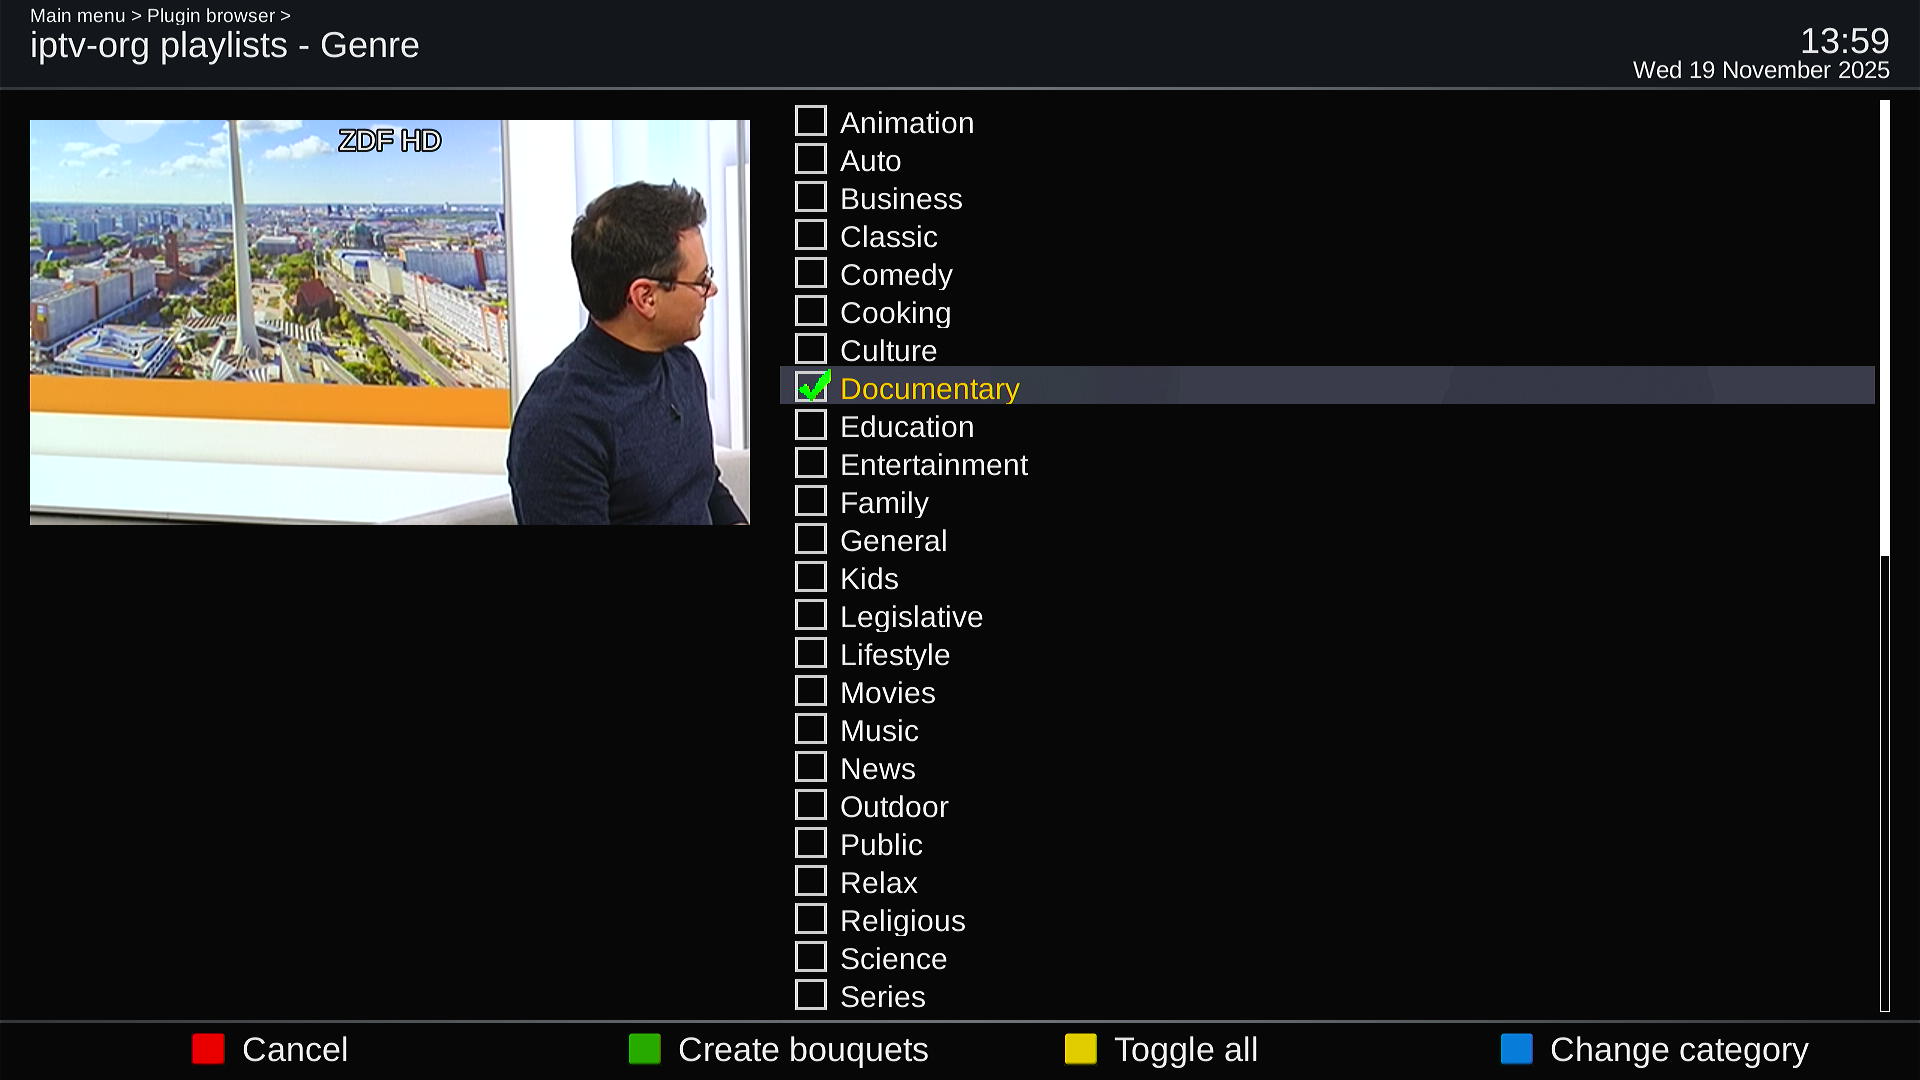
Task: Enable the Animation genre checkbox
Action: coord(811,121)
